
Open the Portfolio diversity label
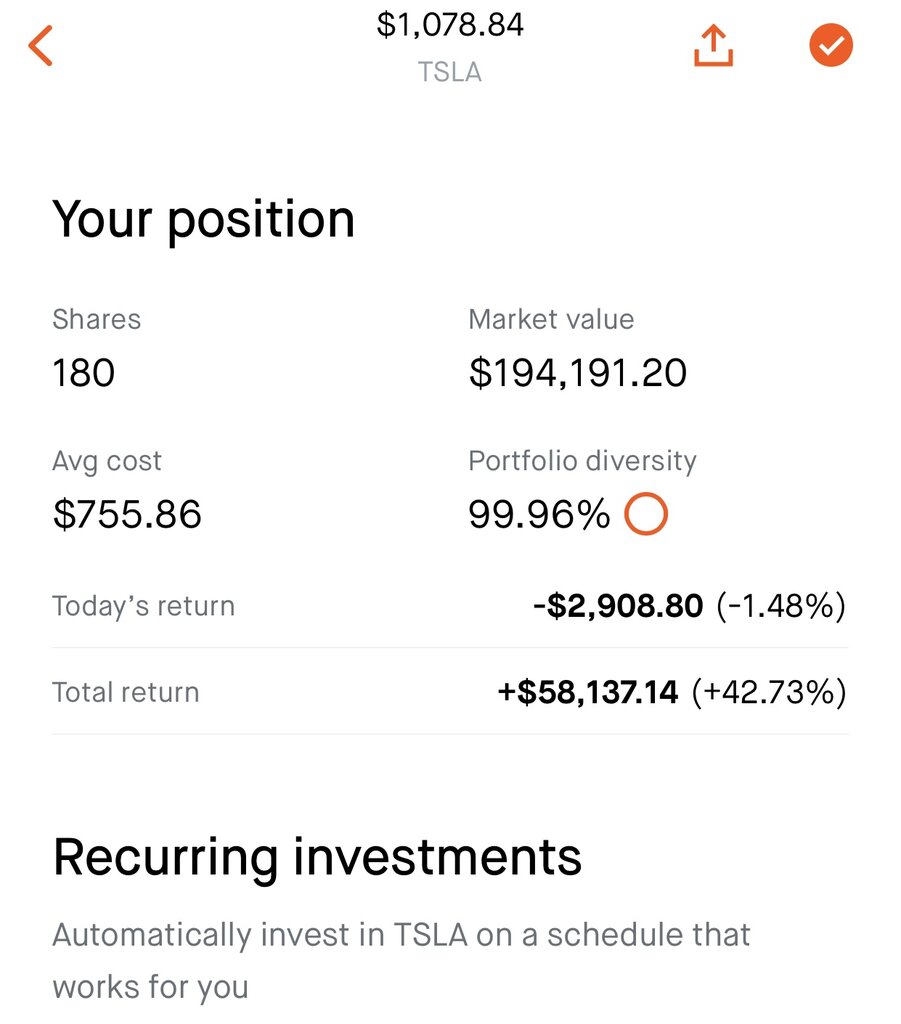(x=582, y=461)
